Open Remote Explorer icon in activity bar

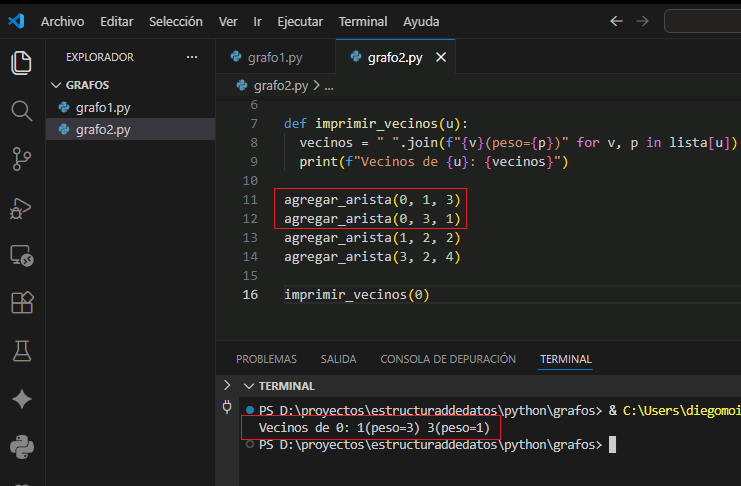tap(21, 255)
